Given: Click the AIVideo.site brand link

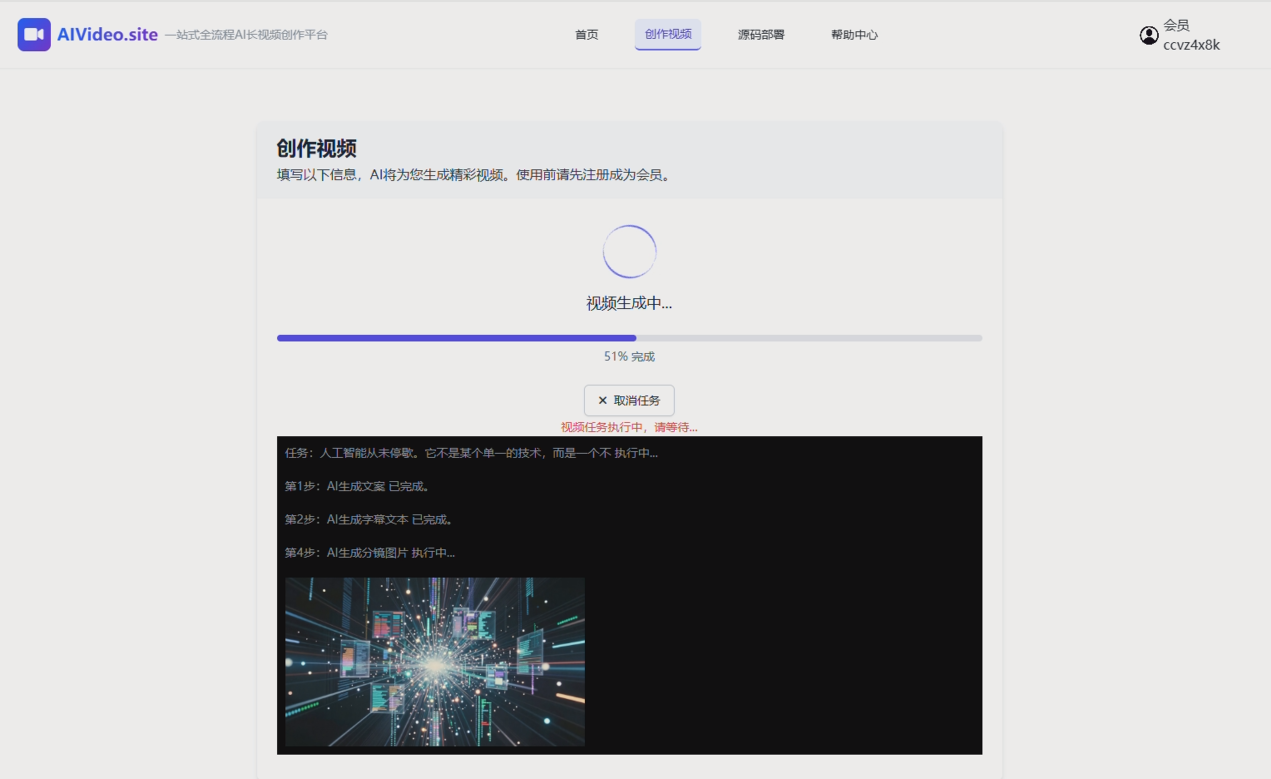Looking at the screenshot, I should 107,34.
